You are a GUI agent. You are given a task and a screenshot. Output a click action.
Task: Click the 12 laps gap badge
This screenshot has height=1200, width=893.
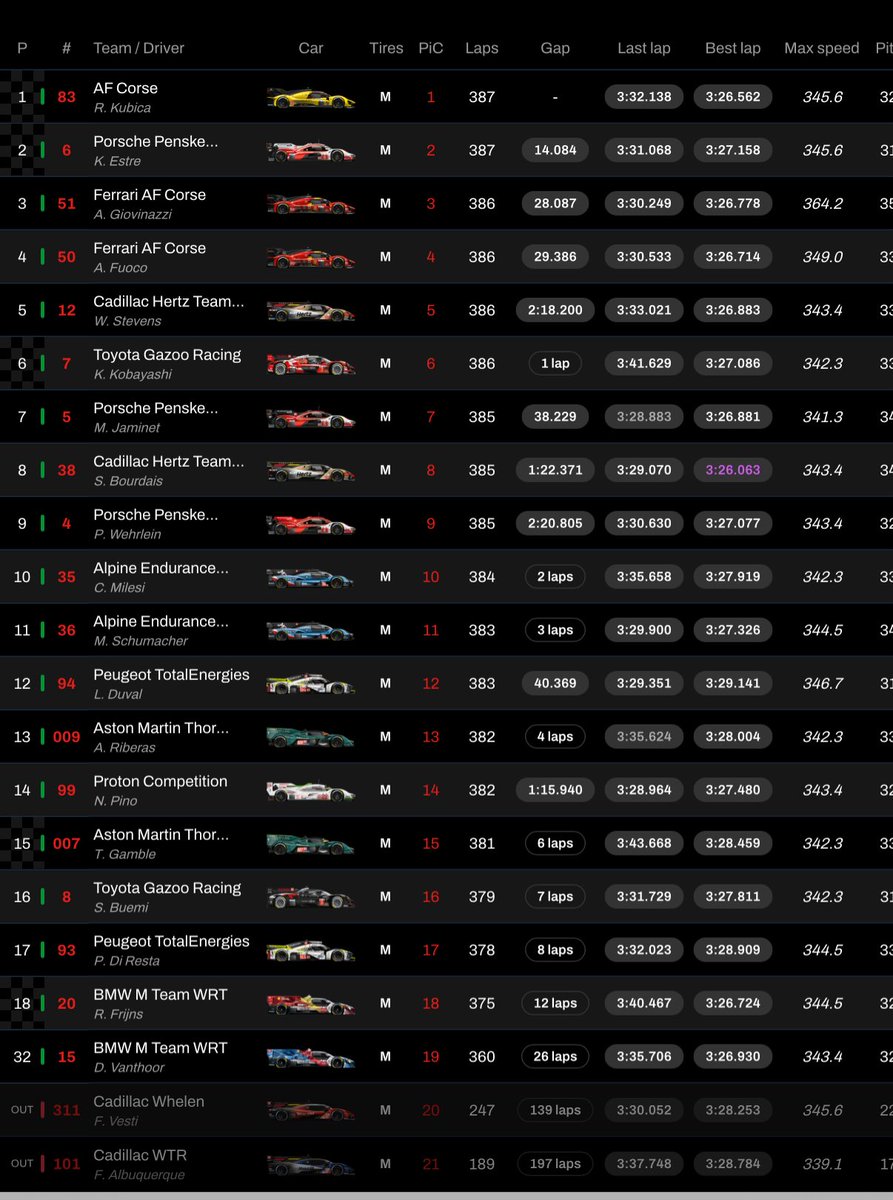click(555, 1003)
